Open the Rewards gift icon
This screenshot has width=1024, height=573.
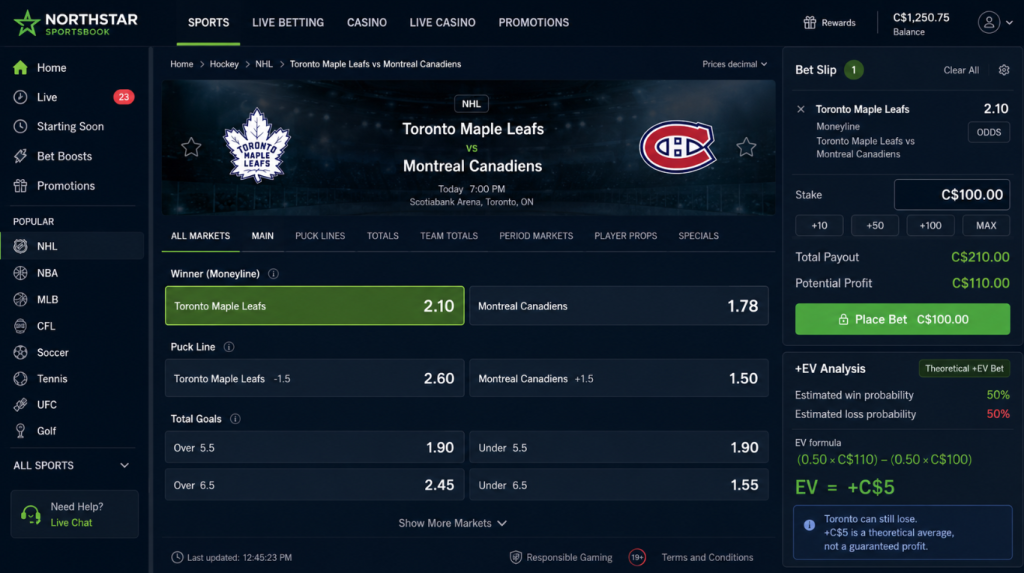(x=810, y=23)
